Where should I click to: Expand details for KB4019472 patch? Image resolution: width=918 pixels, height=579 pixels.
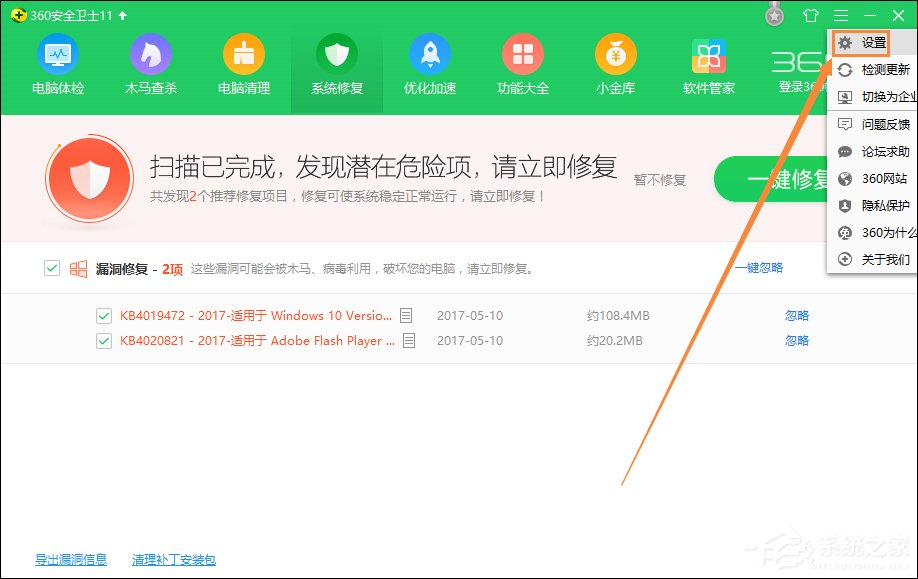[x=407, y=315]
